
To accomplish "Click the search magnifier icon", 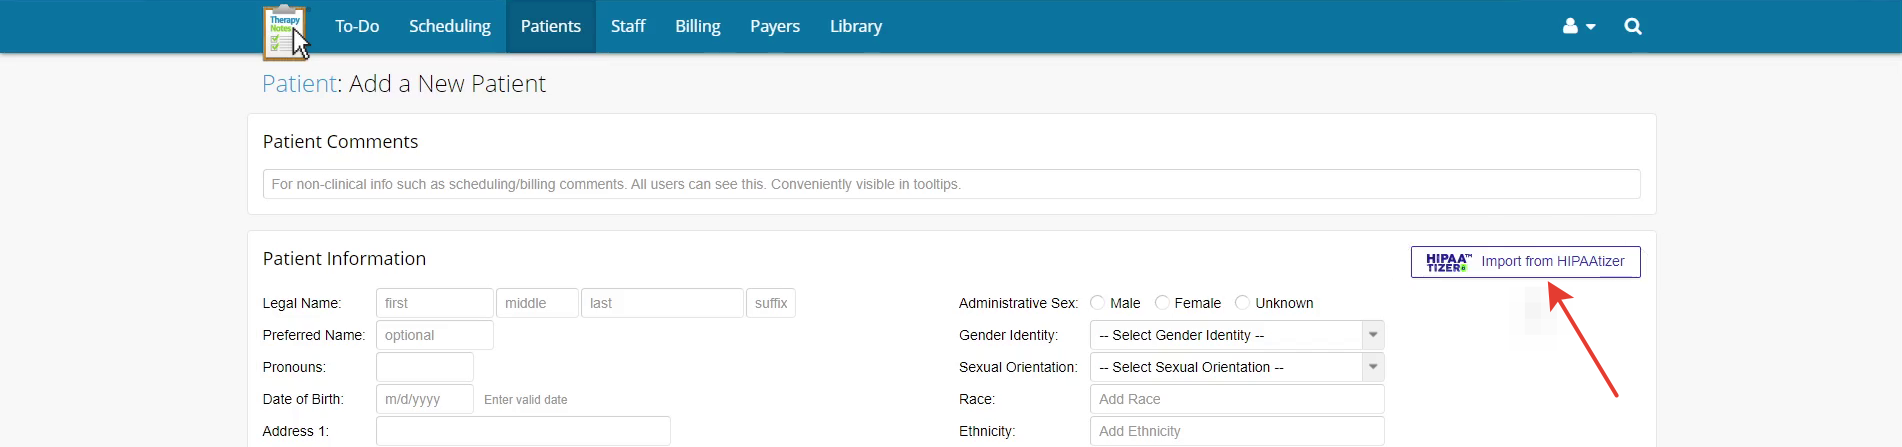I will [x=1632, y=27].
